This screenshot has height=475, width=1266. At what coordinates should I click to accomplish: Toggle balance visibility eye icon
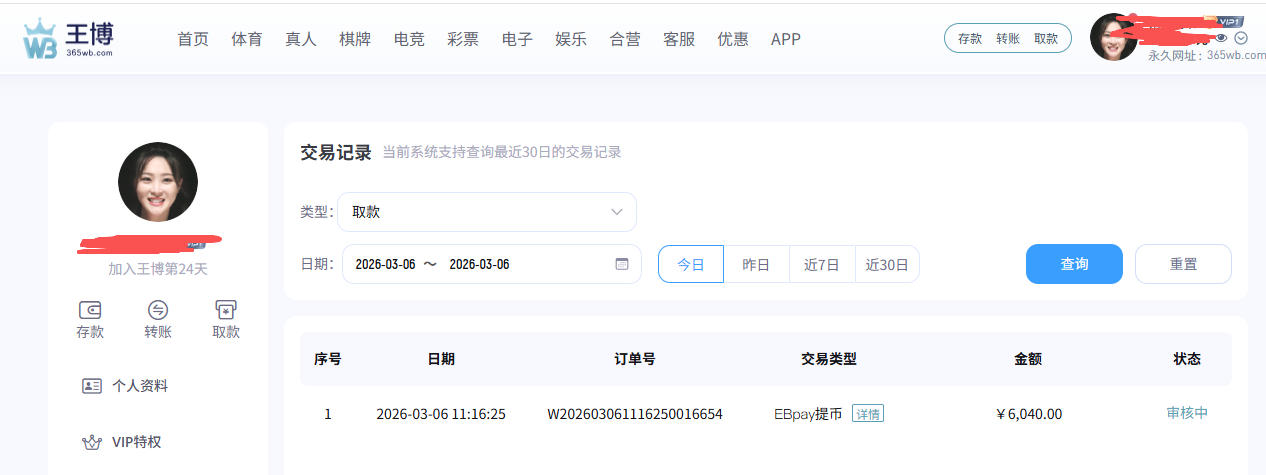pyautogui.click(x=1221, y=38)
